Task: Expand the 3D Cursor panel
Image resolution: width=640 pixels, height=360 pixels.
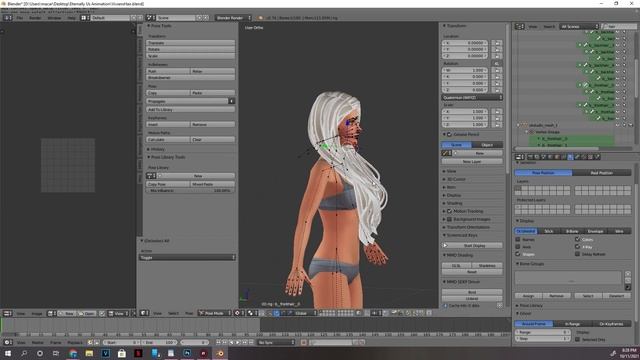Action: 444,179
